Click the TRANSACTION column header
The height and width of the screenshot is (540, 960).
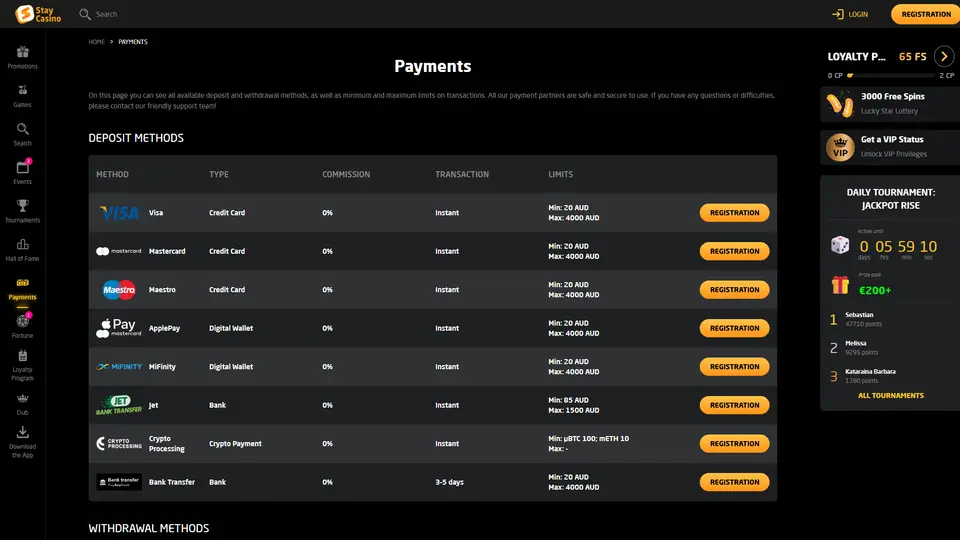tap(462, 174)
